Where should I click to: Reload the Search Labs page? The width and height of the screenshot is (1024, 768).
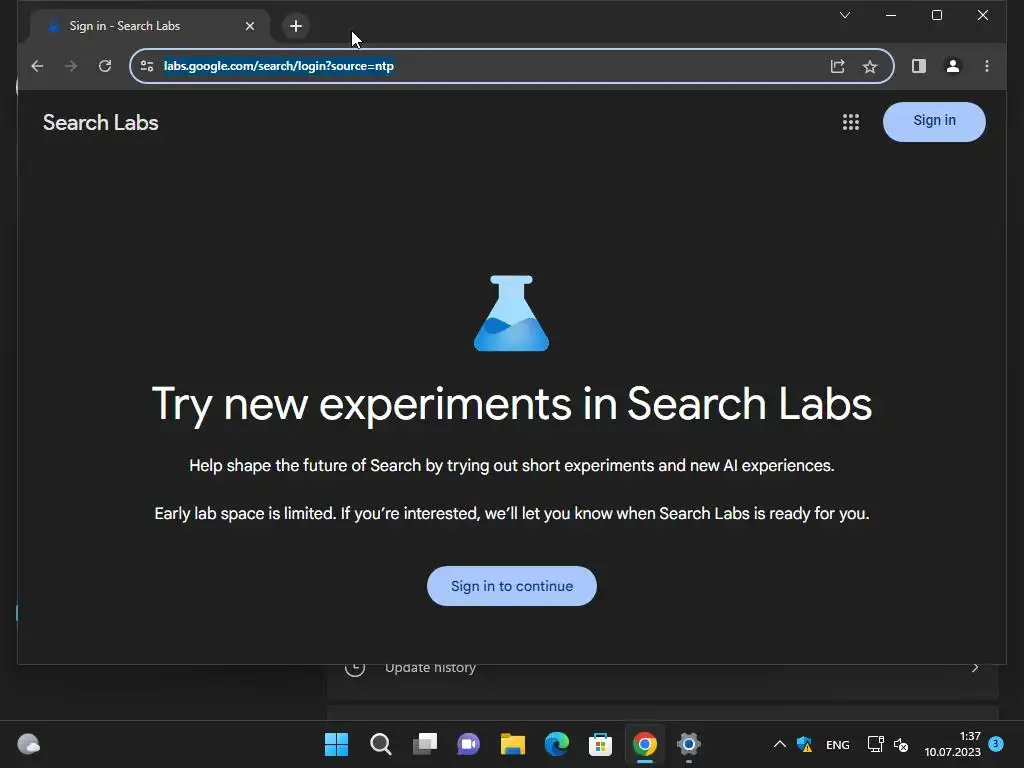(104, 66)
